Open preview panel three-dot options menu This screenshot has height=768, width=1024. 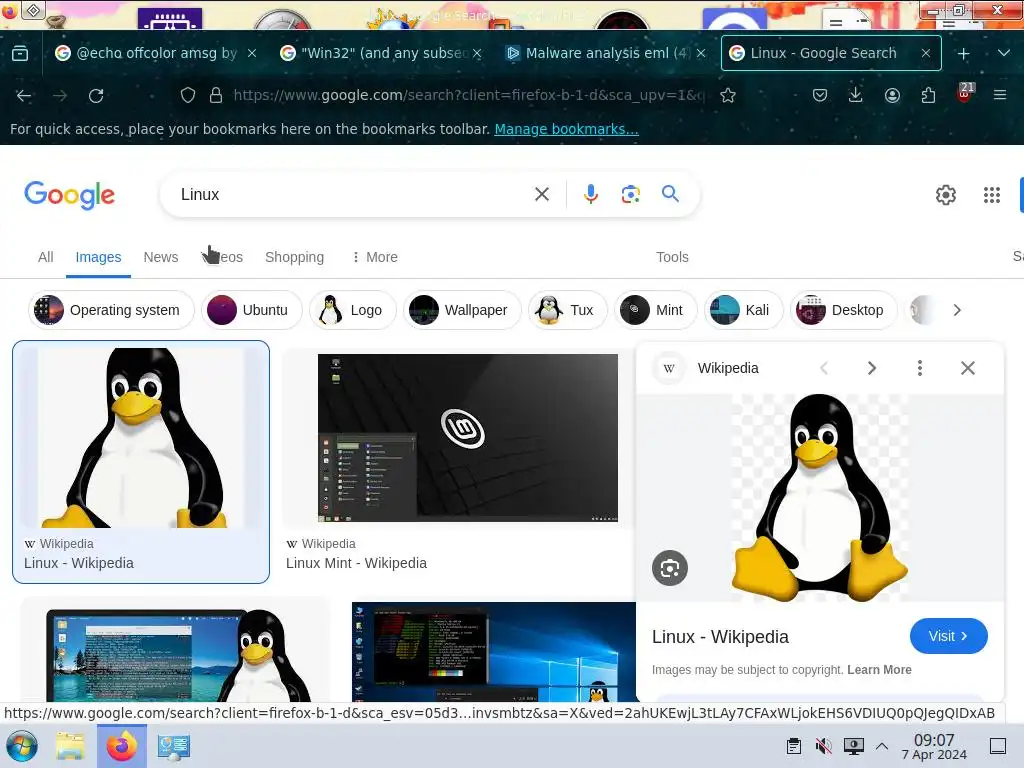click(920, 368)
